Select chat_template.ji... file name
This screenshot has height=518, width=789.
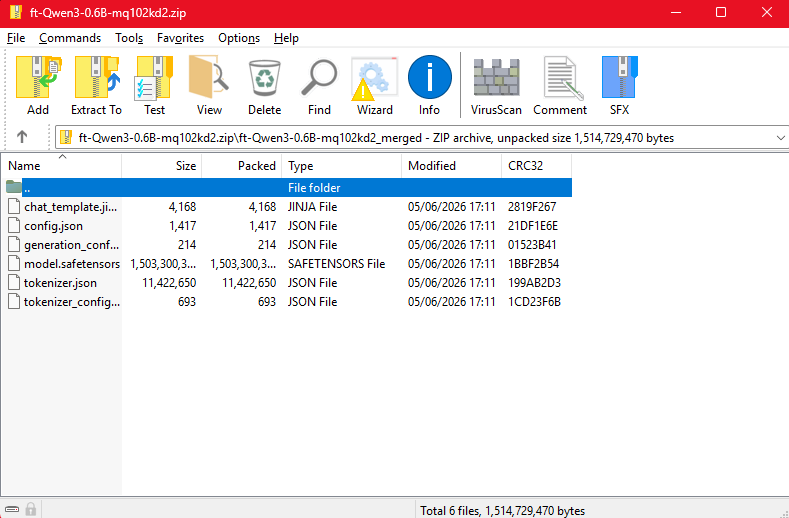click(71, 207)
